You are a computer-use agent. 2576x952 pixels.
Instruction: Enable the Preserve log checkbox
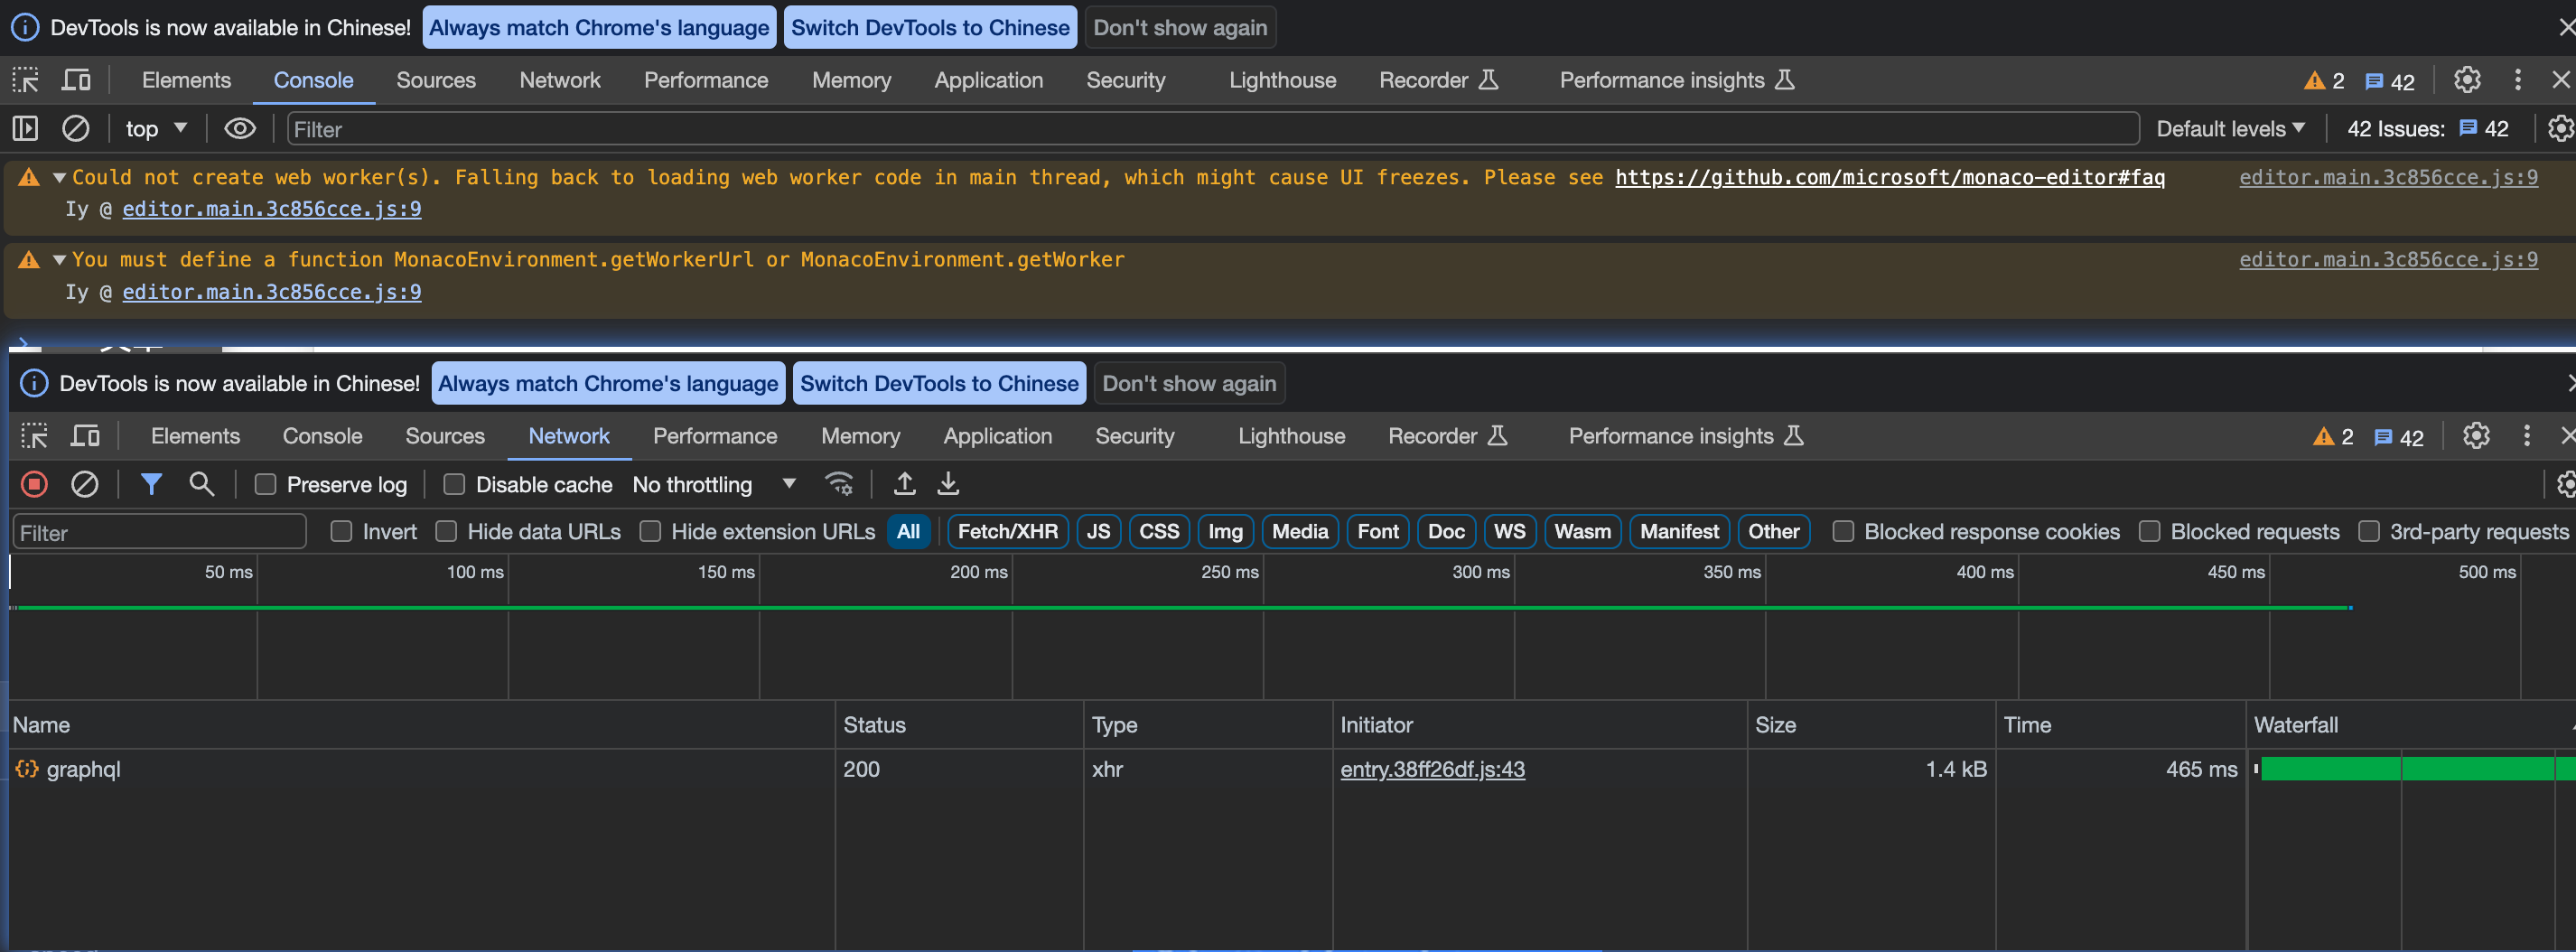(x=265, y=484)
